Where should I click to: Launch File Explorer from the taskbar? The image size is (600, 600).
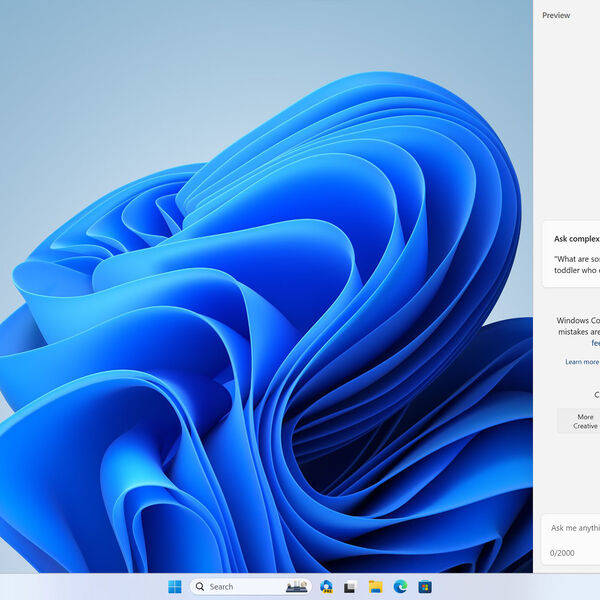375,587
